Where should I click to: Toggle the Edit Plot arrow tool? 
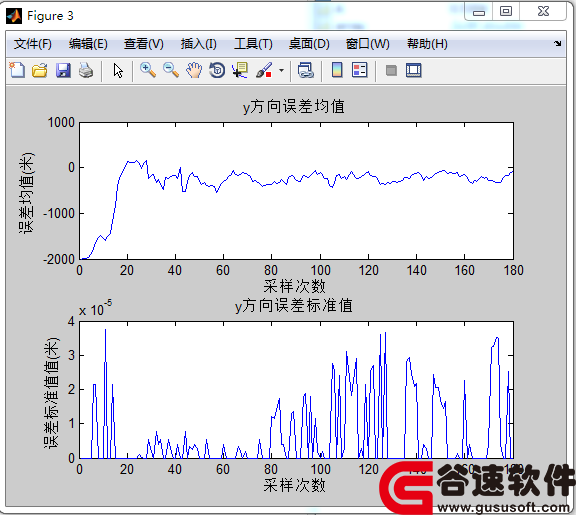(x=118, y=71)
